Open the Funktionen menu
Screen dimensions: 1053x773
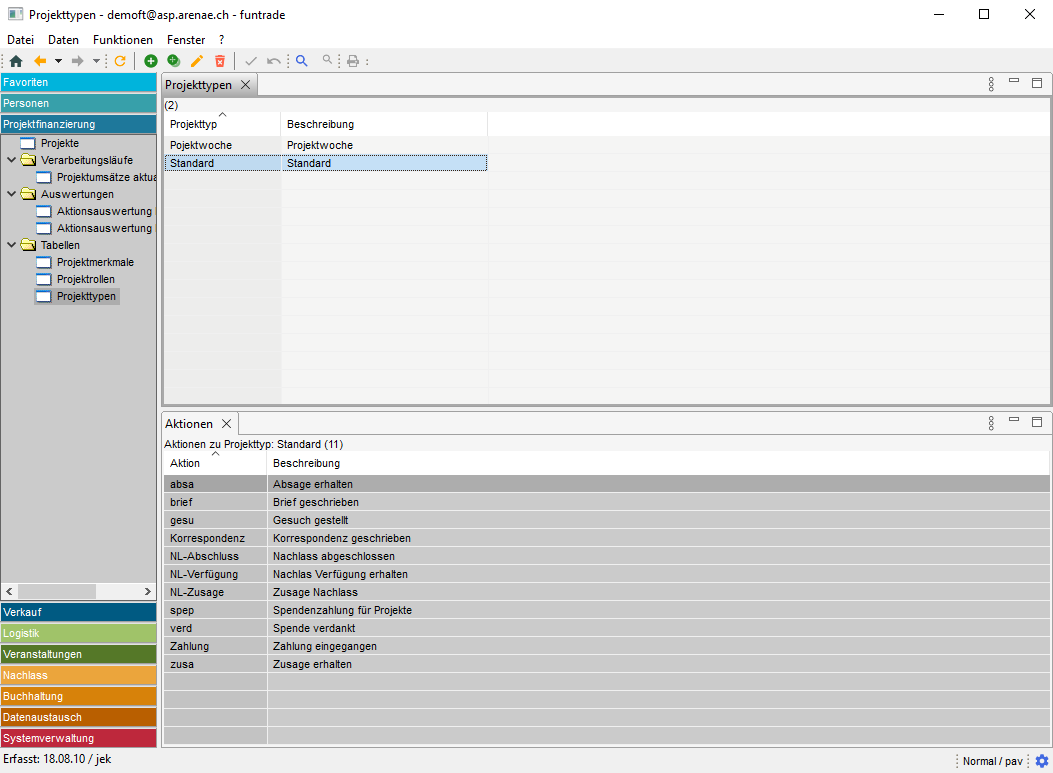(123, 40)
